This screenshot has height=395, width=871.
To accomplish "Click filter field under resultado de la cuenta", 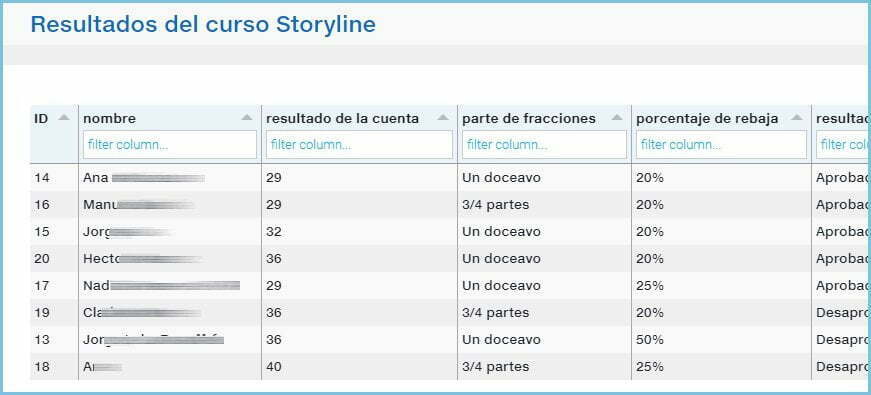I will pos(359,144).
